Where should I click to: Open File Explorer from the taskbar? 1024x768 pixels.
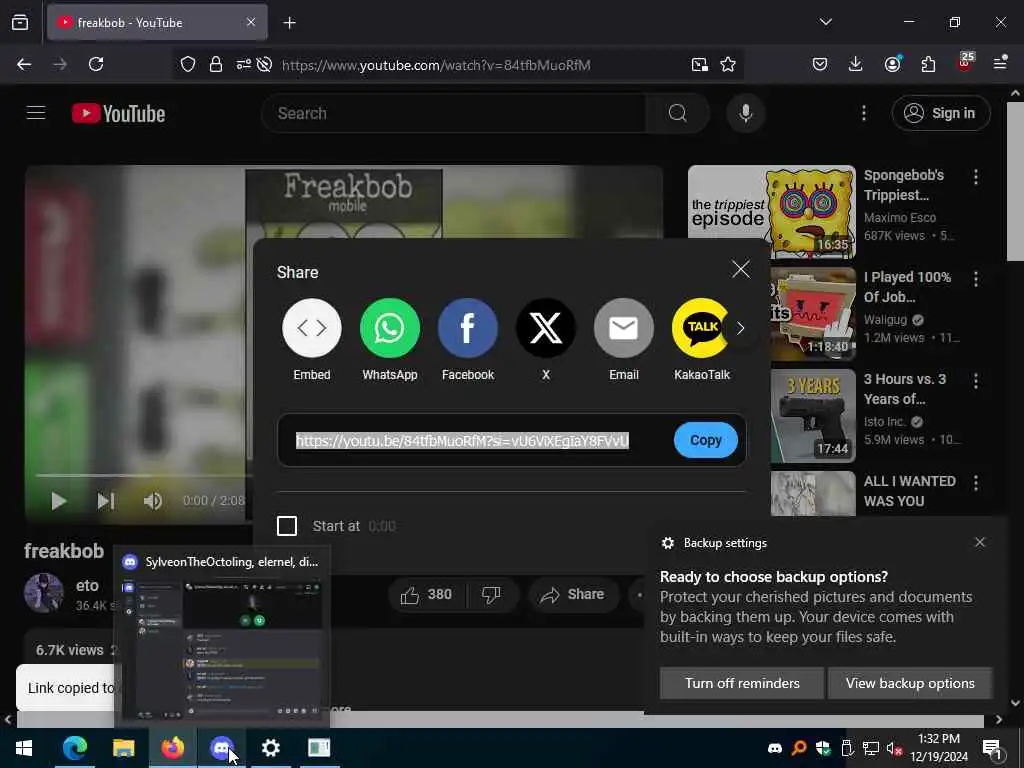[x=123, y=748]
